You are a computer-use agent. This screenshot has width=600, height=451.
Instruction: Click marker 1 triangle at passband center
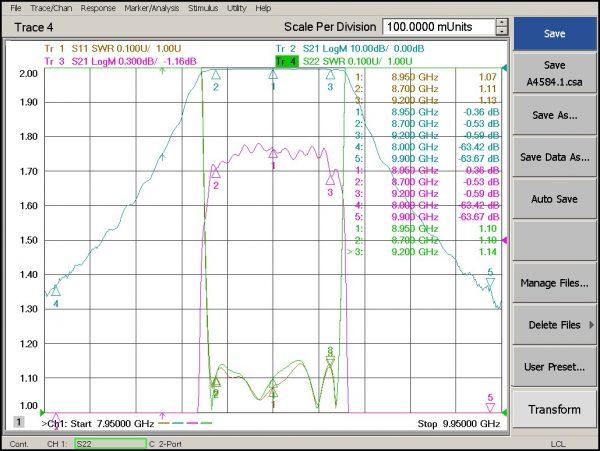click(x=273, y=74)
